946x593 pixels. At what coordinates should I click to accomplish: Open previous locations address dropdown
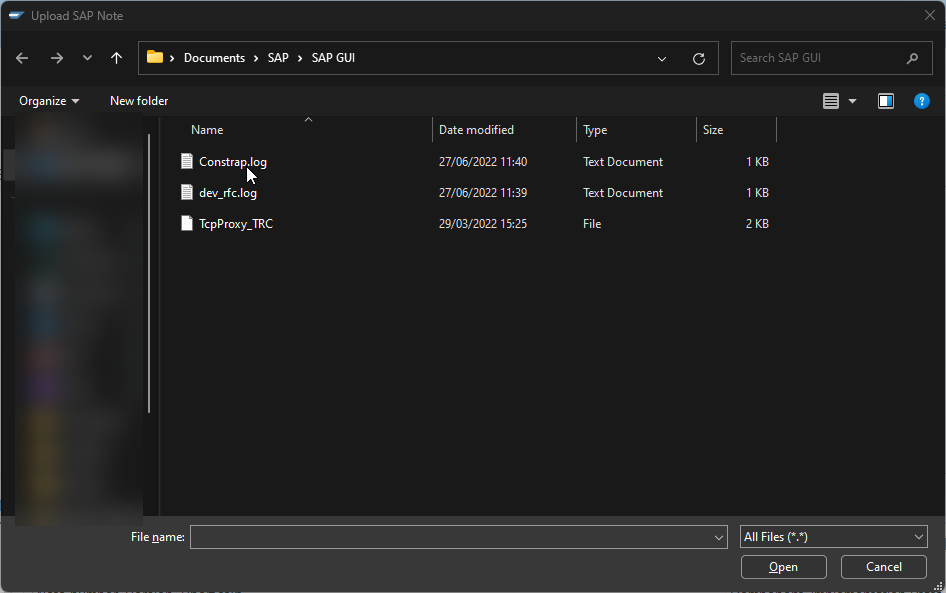pyautogui.click(x=662, y=59)
